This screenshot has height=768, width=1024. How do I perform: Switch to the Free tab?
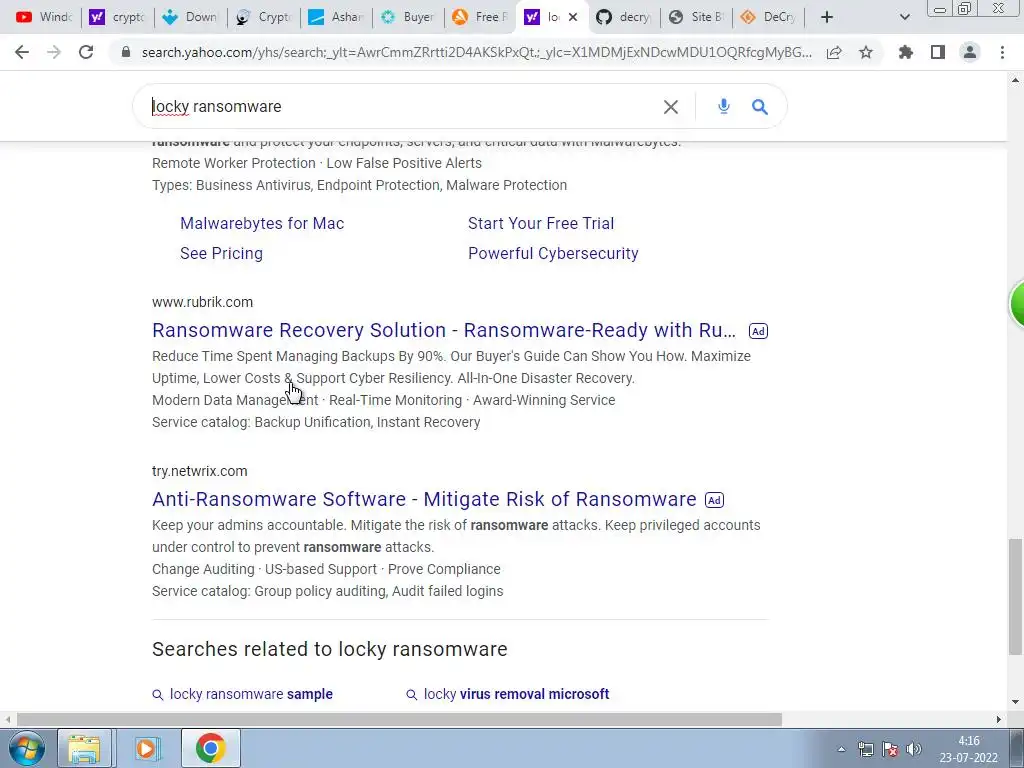pyautogui.click(x=481, y=17)
